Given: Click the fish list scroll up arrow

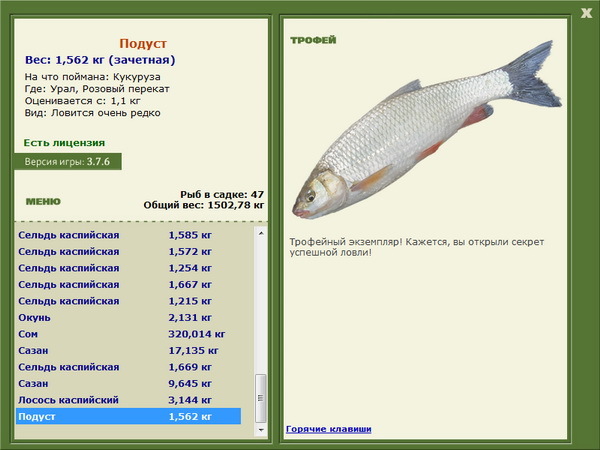Looking at the screenshot, I should click(x=261, y=233).
